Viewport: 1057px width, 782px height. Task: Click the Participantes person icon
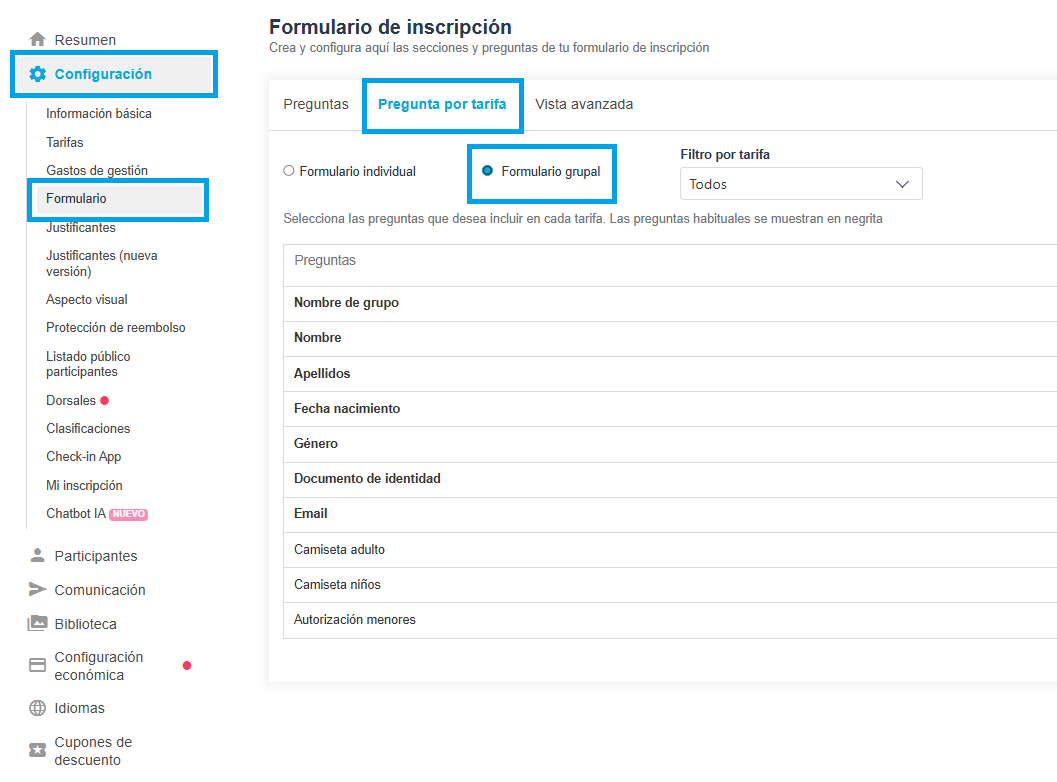tap(38, 556)
